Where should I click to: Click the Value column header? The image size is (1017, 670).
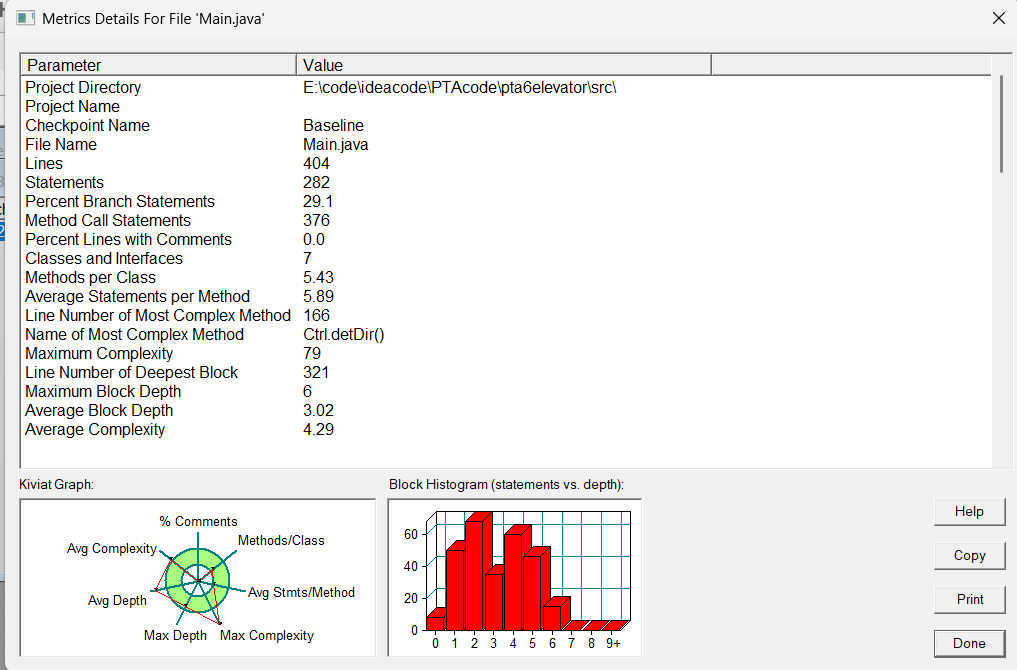504,66
